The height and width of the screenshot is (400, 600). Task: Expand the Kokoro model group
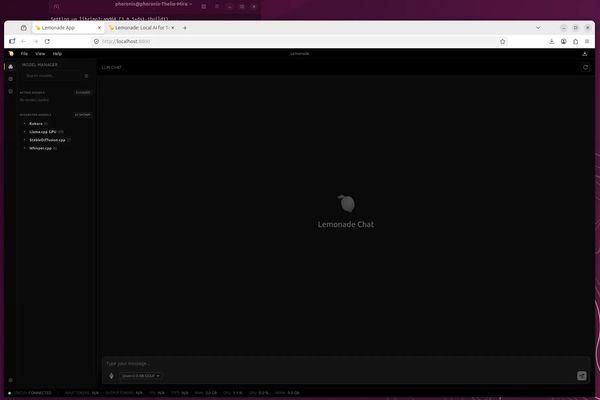click(x=36, y=124)
